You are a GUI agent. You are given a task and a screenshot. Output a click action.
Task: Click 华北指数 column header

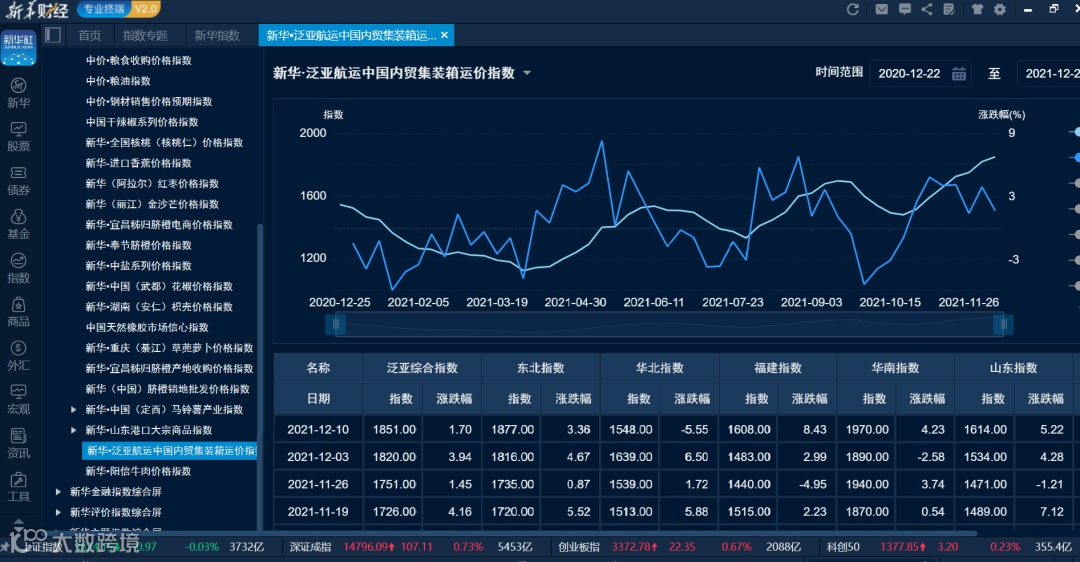659,368
